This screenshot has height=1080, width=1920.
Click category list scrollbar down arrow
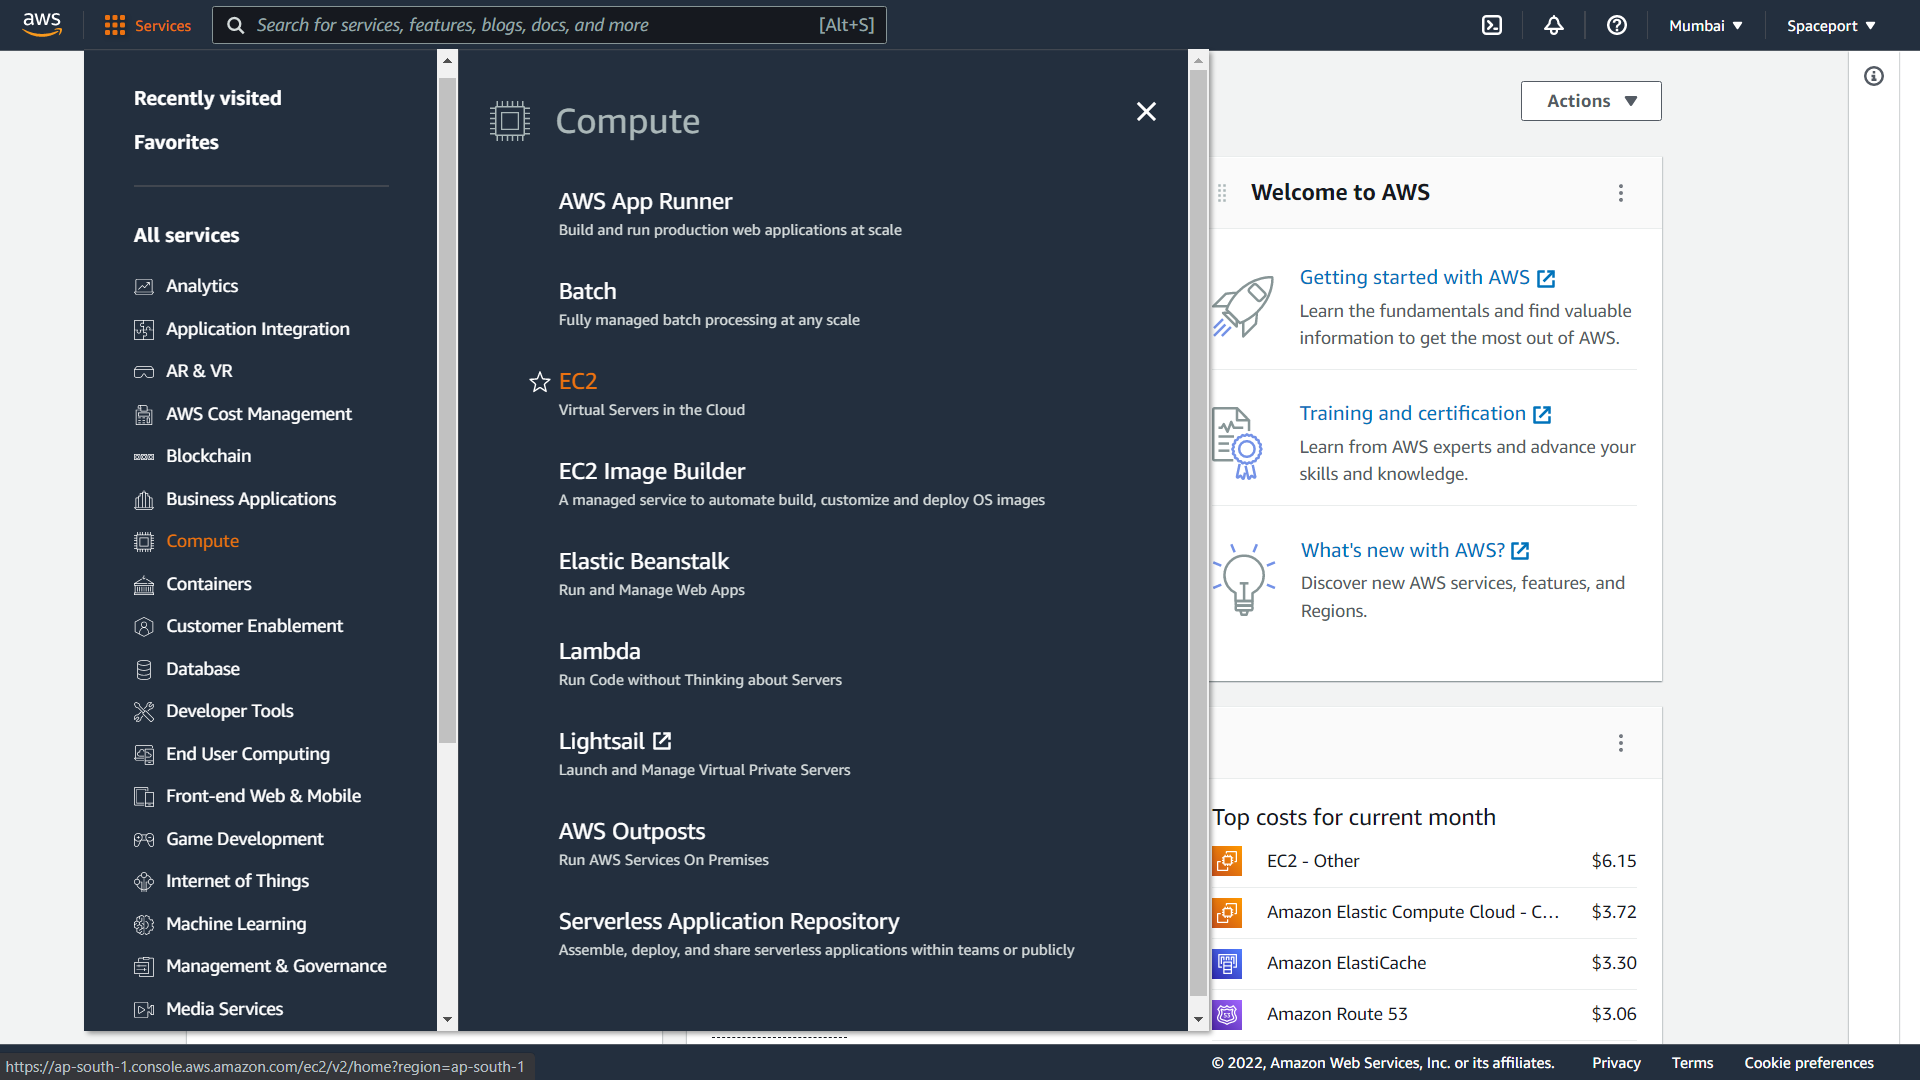[x=447, y=1020]
